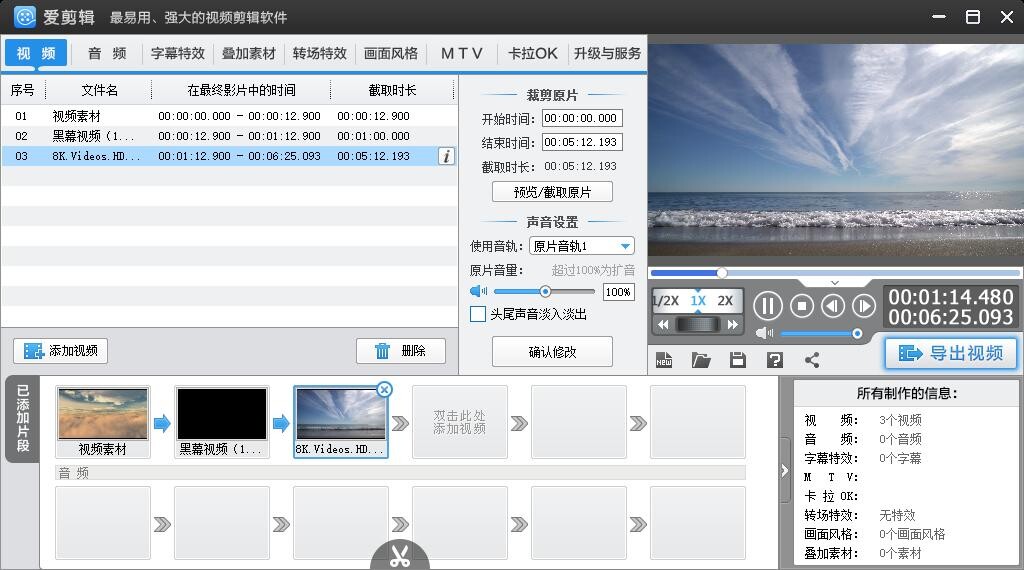Open existing project via folder icon
The width and height of the screenshot is (1024, 570).
(701, 360)
